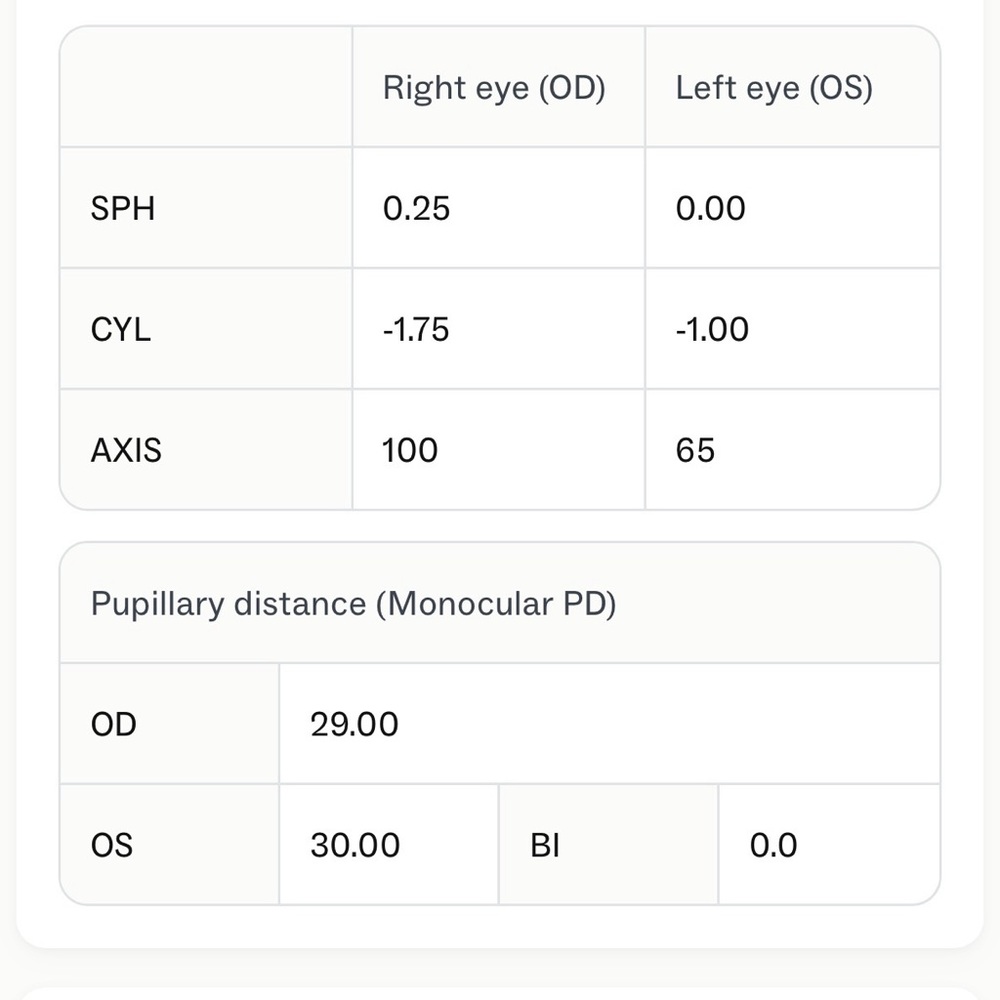Click the OD label in pupillary distance table
The height and width of the screenshot is (1000, 1000).
[x=114, y=724]
